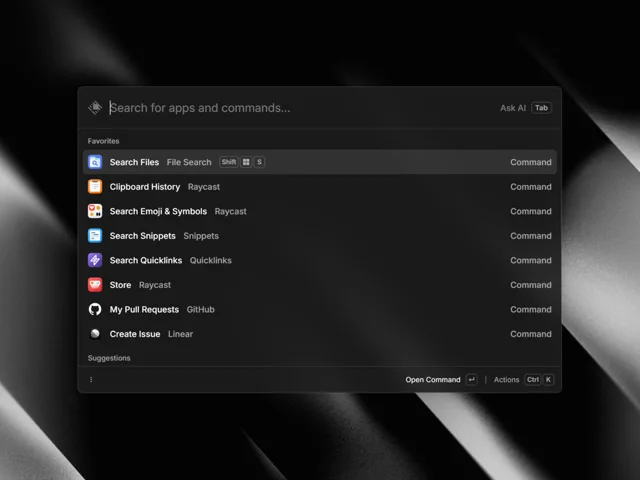Screen dimensions: 640x480
Task: Click the Windows key badge on Search Files
Action: coord(246,162)
